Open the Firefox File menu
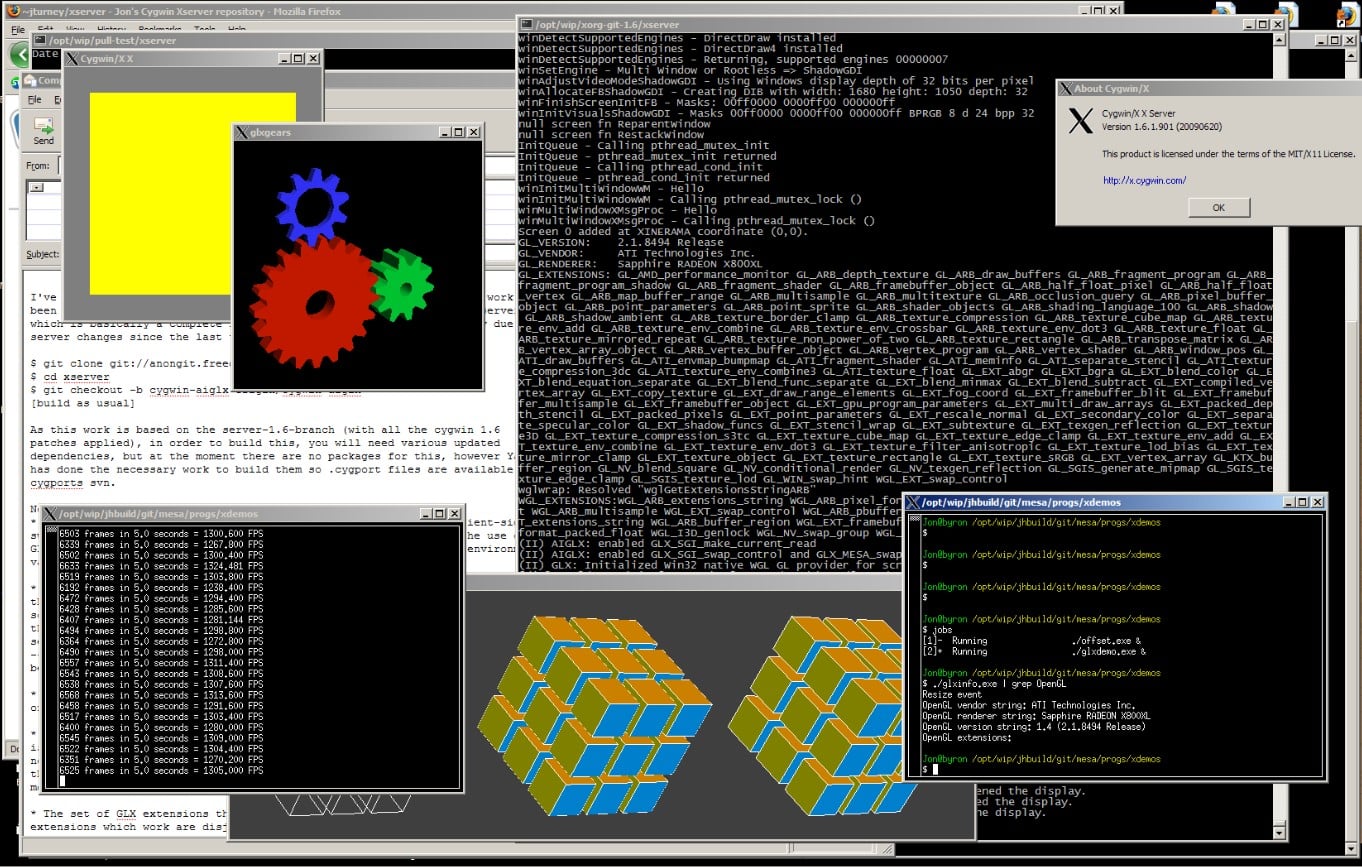Image resolution: width=1362 pixels, height=867 pixels. (18, 29)
